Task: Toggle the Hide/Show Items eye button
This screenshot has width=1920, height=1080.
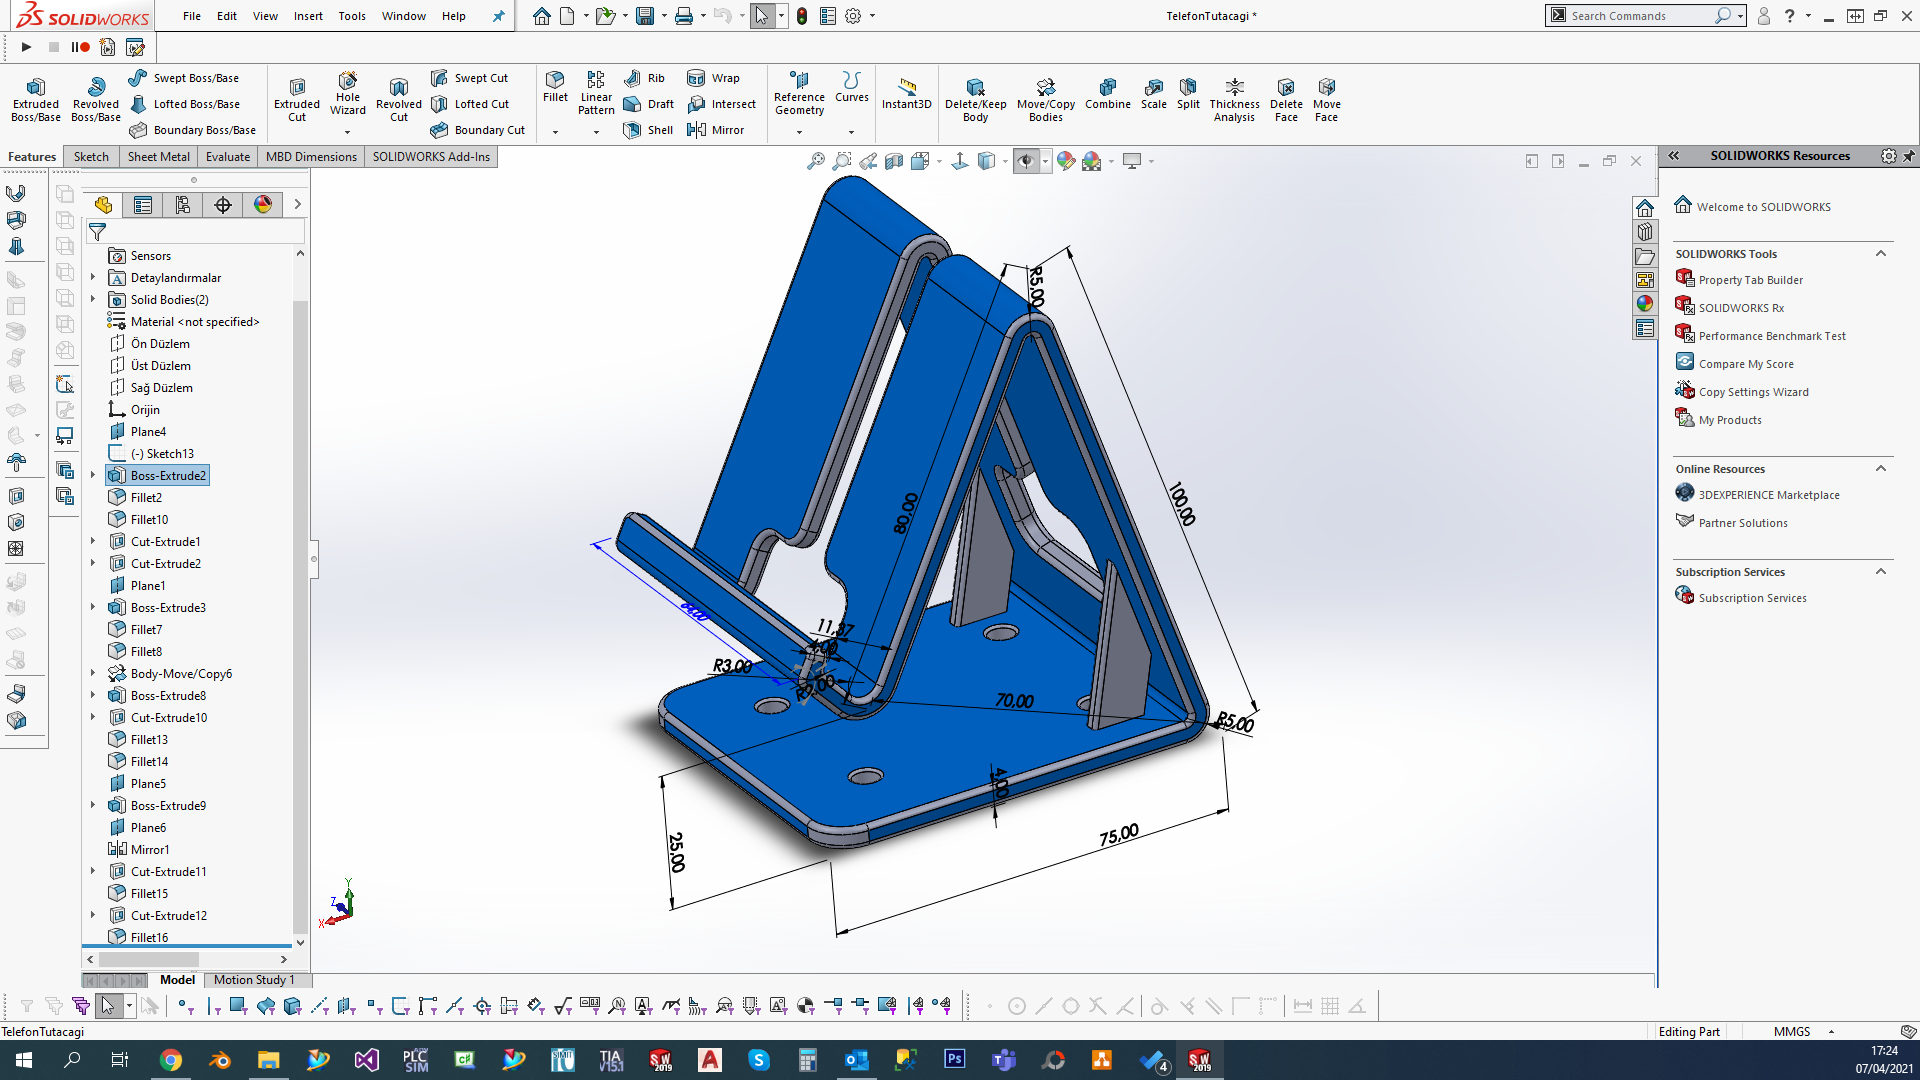Action: coord(1026,161)
